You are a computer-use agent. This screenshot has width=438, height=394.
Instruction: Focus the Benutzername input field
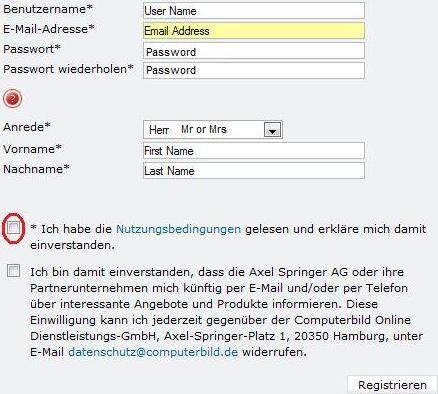254,11
